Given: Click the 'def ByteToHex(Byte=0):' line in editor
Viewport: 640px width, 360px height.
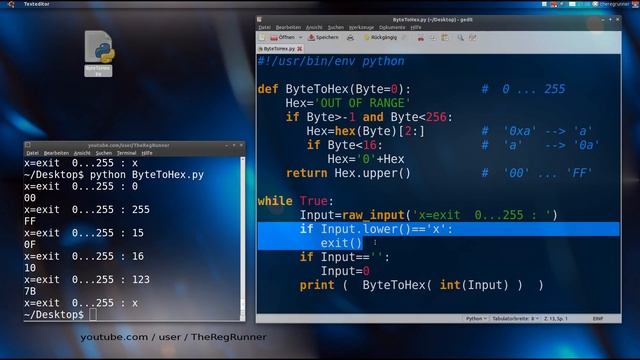Looking at the screenshot, I should pos(334,89).
